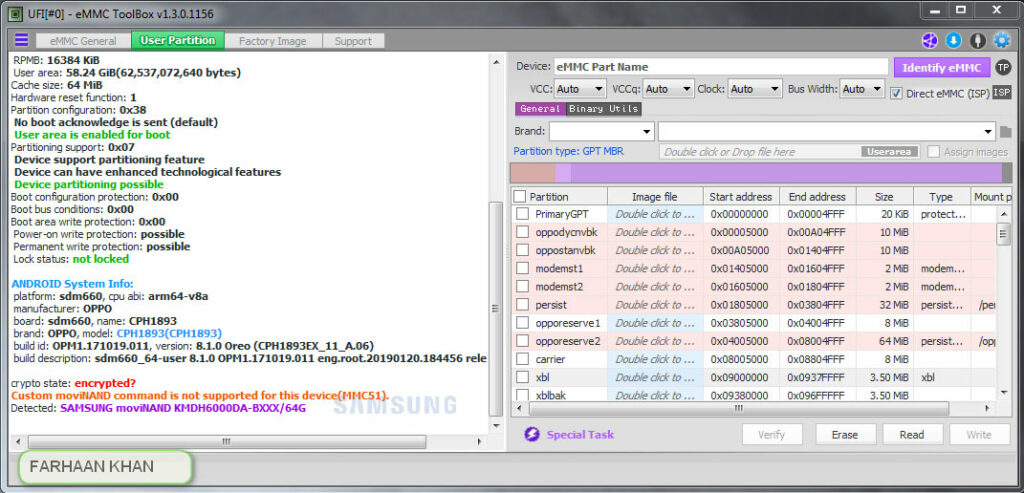
Task: Click the globe network icon
Action: (930, 41)
